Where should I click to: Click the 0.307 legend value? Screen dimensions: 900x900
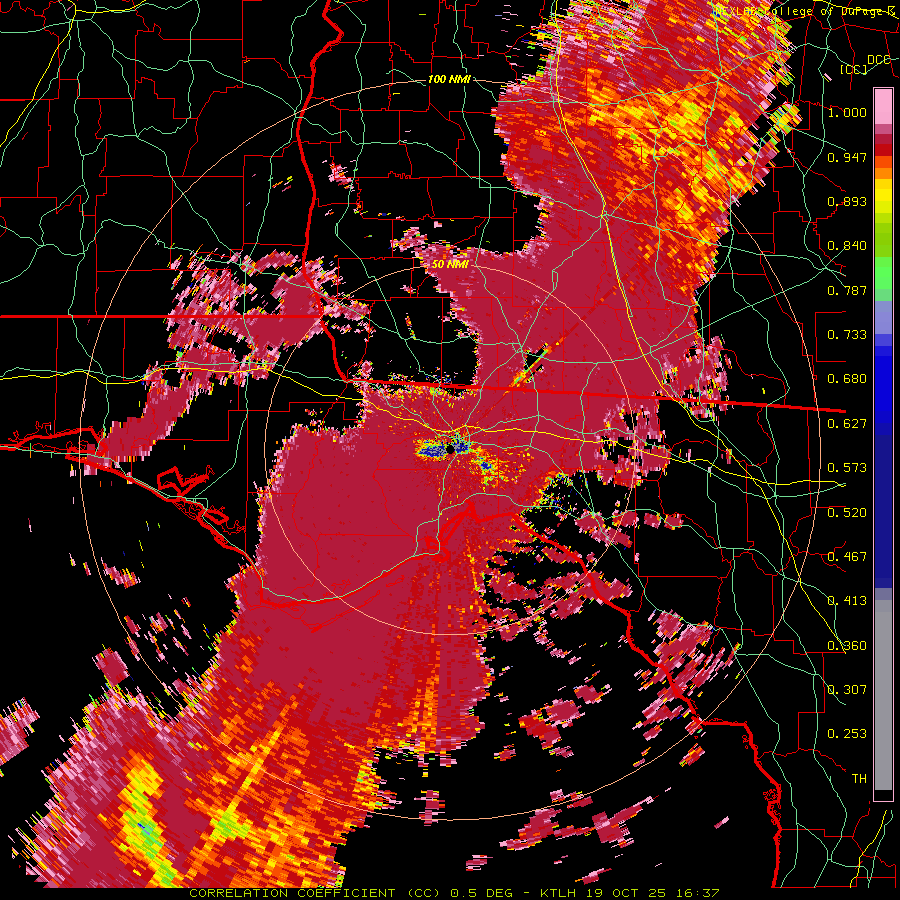click(847, 690)
